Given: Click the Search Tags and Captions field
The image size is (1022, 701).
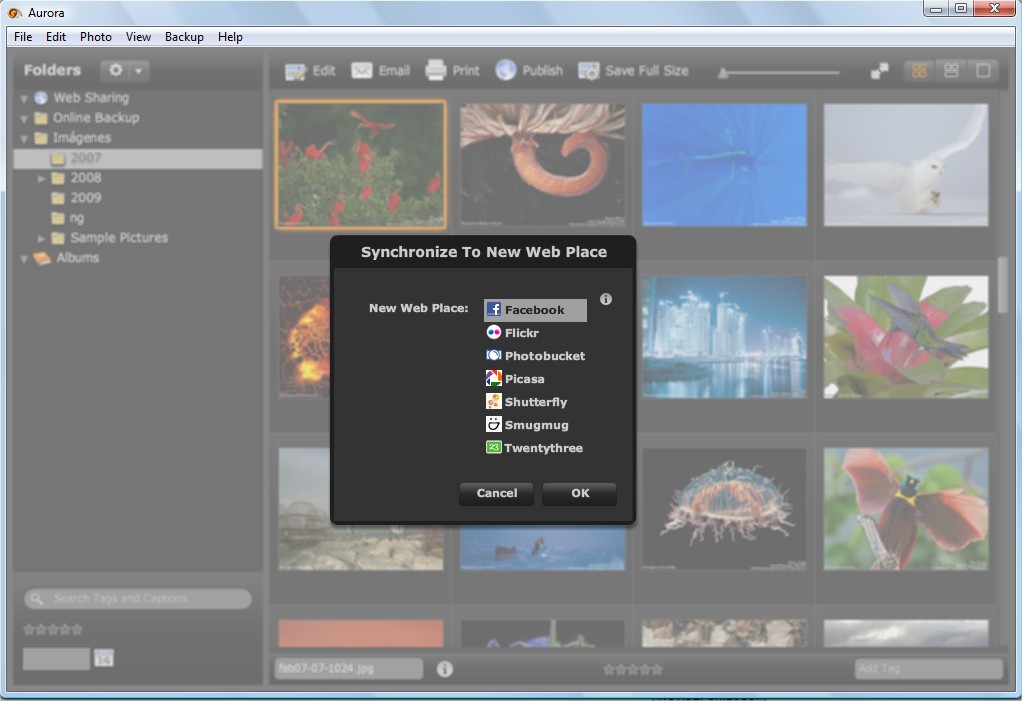Looking at the screenshot, I should pyautogui.click(x=138, y=599).
